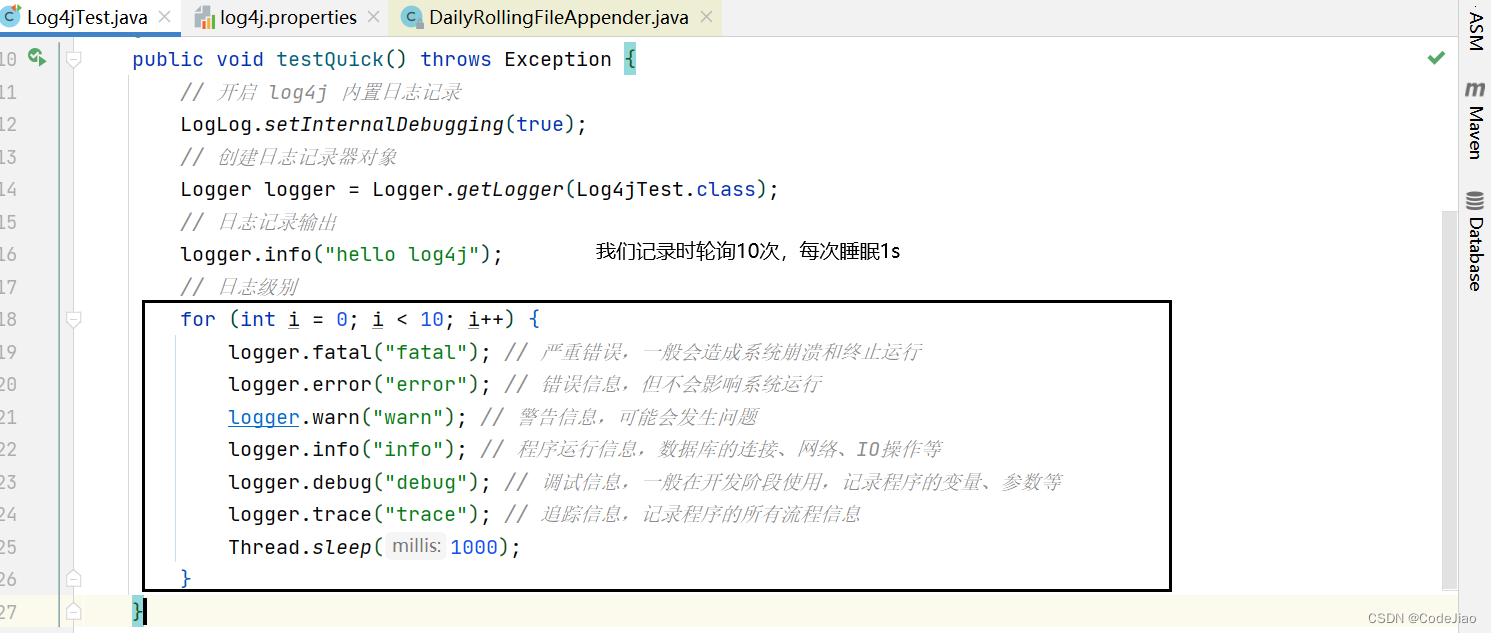Click the throws keyword in the method signature

click(456, 59)
